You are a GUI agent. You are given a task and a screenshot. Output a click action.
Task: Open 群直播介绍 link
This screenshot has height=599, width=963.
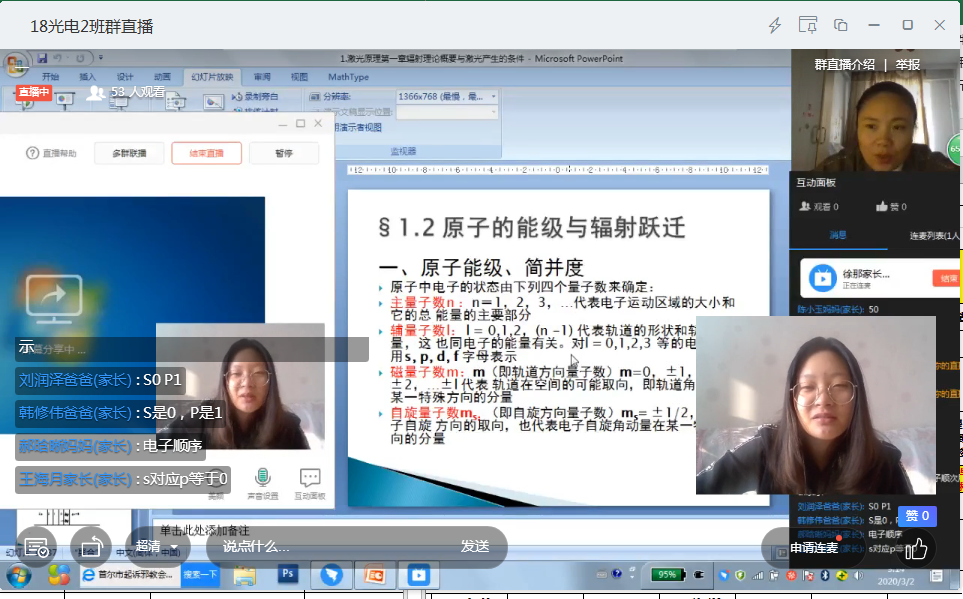(x=844, y=65)
